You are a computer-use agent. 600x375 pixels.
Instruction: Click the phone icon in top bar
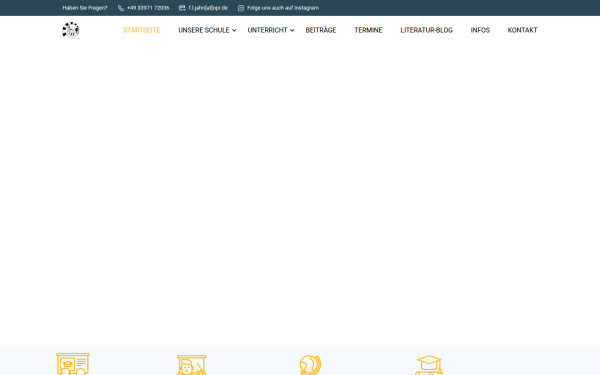(x=121, y=8)
